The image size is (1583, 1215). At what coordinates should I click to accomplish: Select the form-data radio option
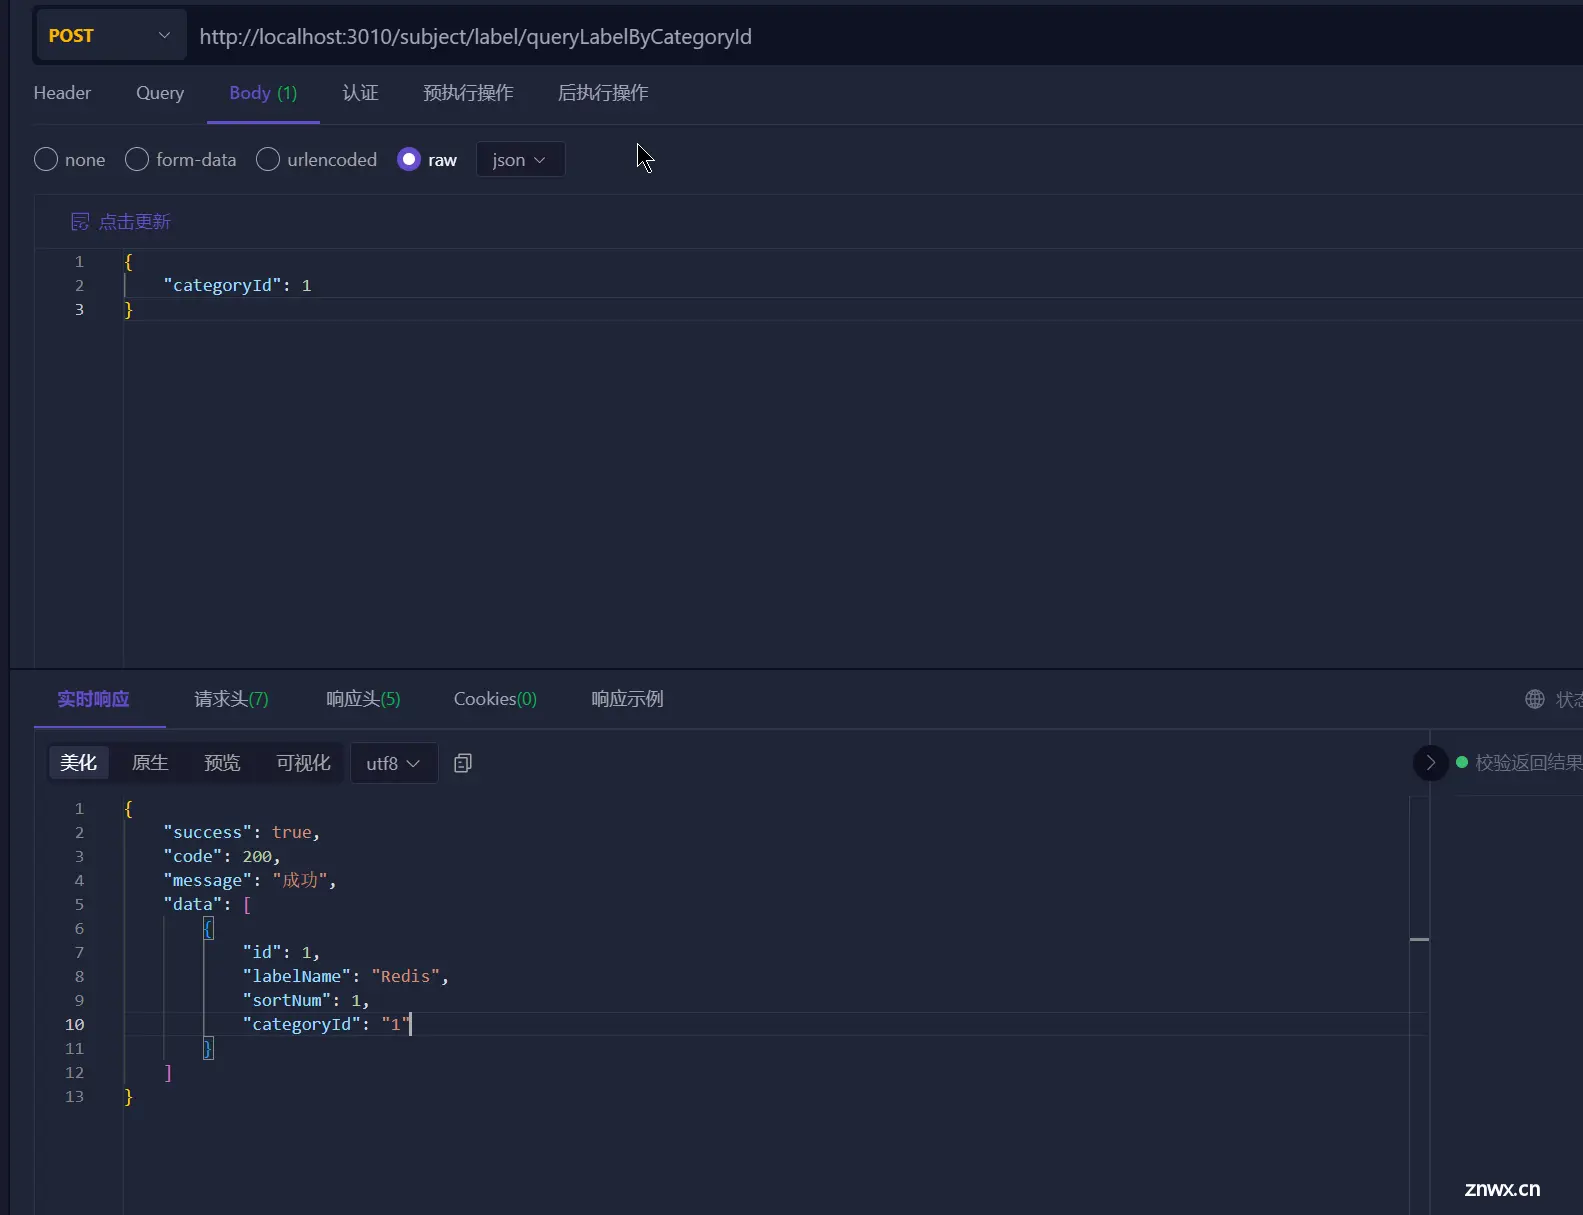pyautogui.click(x=137, y=159)
